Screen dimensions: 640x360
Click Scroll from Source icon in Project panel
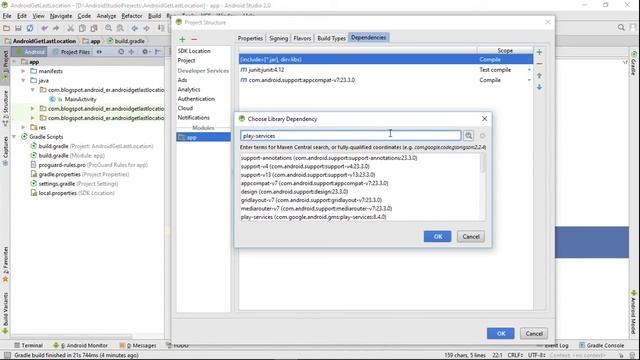(x=121, y=52)
